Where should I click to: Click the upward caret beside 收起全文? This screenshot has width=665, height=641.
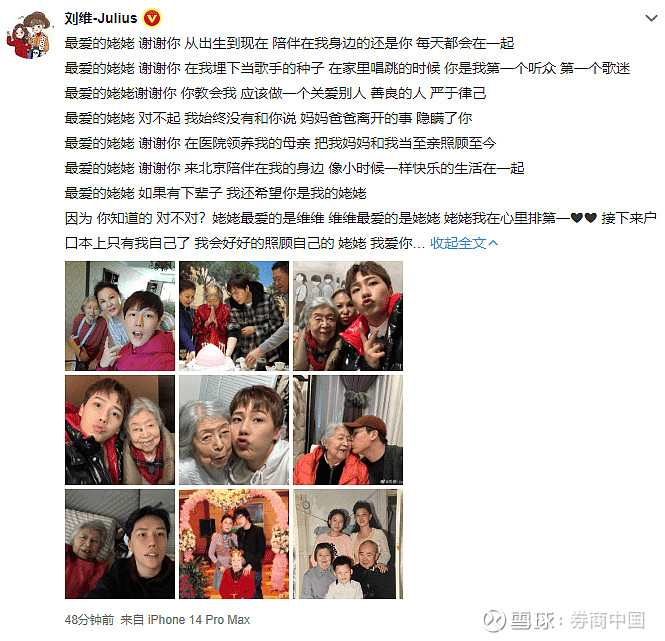coord(493,243)
